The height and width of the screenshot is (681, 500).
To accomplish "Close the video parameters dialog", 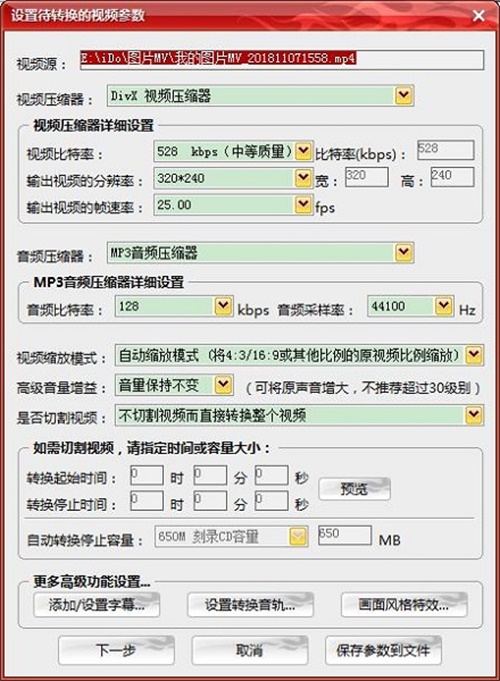I will pyautogui.click(x=479, y=16).
